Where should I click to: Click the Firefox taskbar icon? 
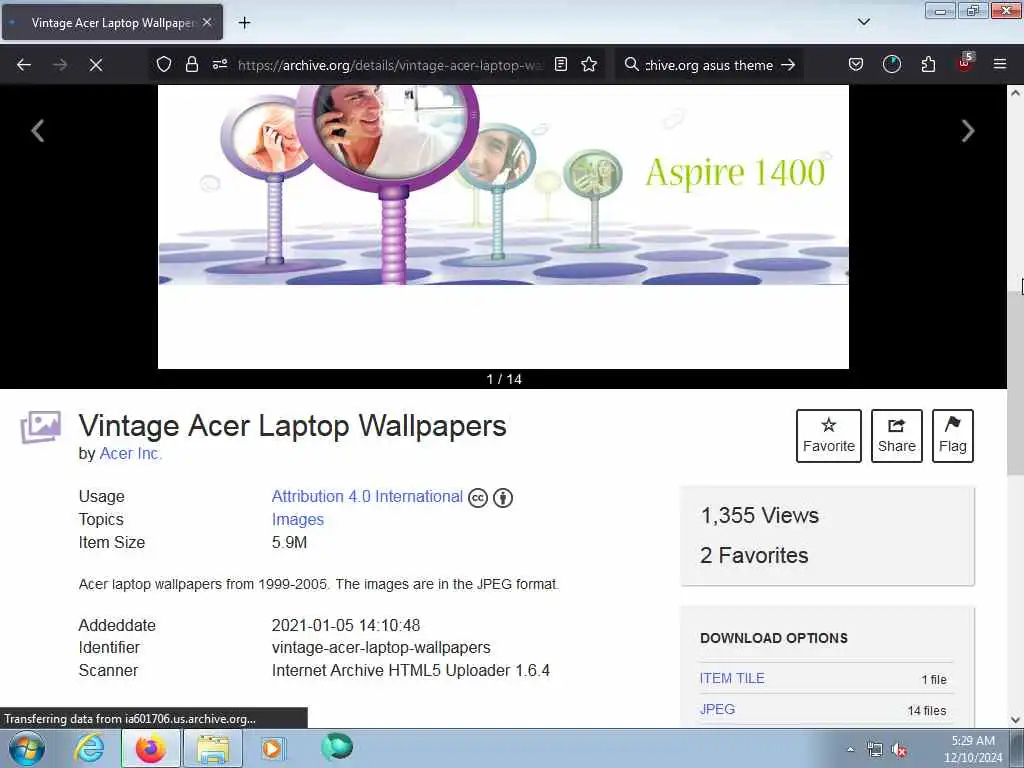click(150, 748)
